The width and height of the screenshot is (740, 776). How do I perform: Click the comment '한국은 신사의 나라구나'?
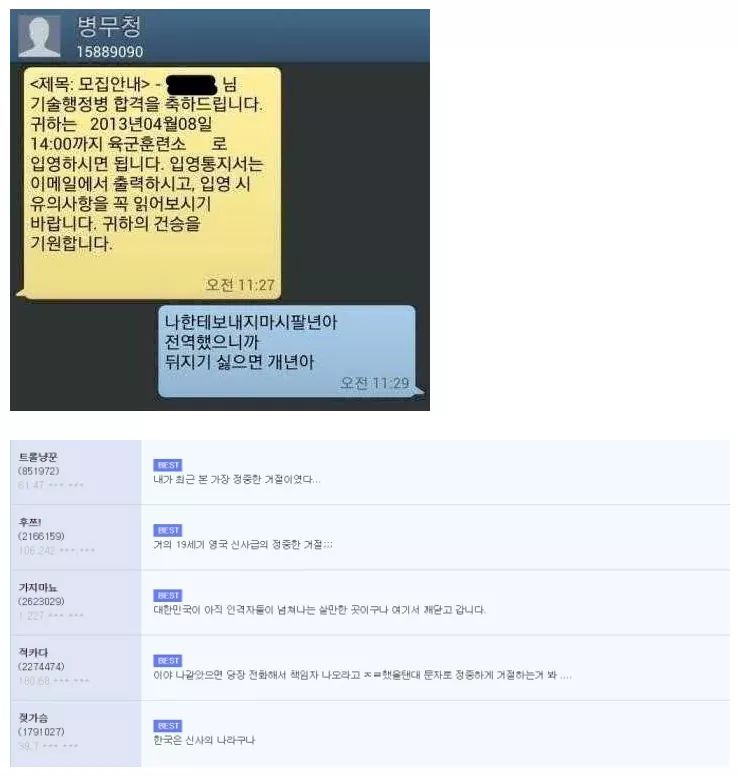click(204, 740)
